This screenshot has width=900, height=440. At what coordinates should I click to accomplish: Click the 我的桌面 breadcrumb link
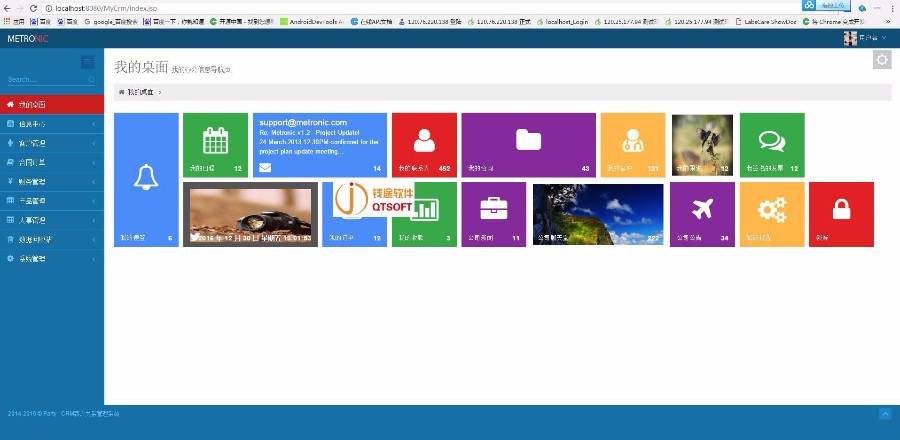pos(140,92)
